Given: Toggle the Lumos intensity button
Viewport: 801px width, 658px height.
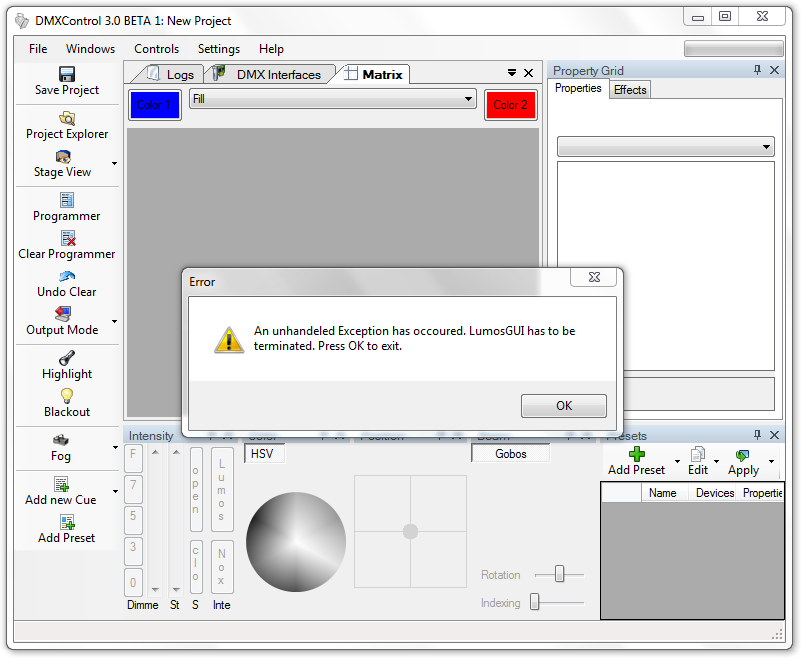Looking at the screenshot, I should 222,489.
